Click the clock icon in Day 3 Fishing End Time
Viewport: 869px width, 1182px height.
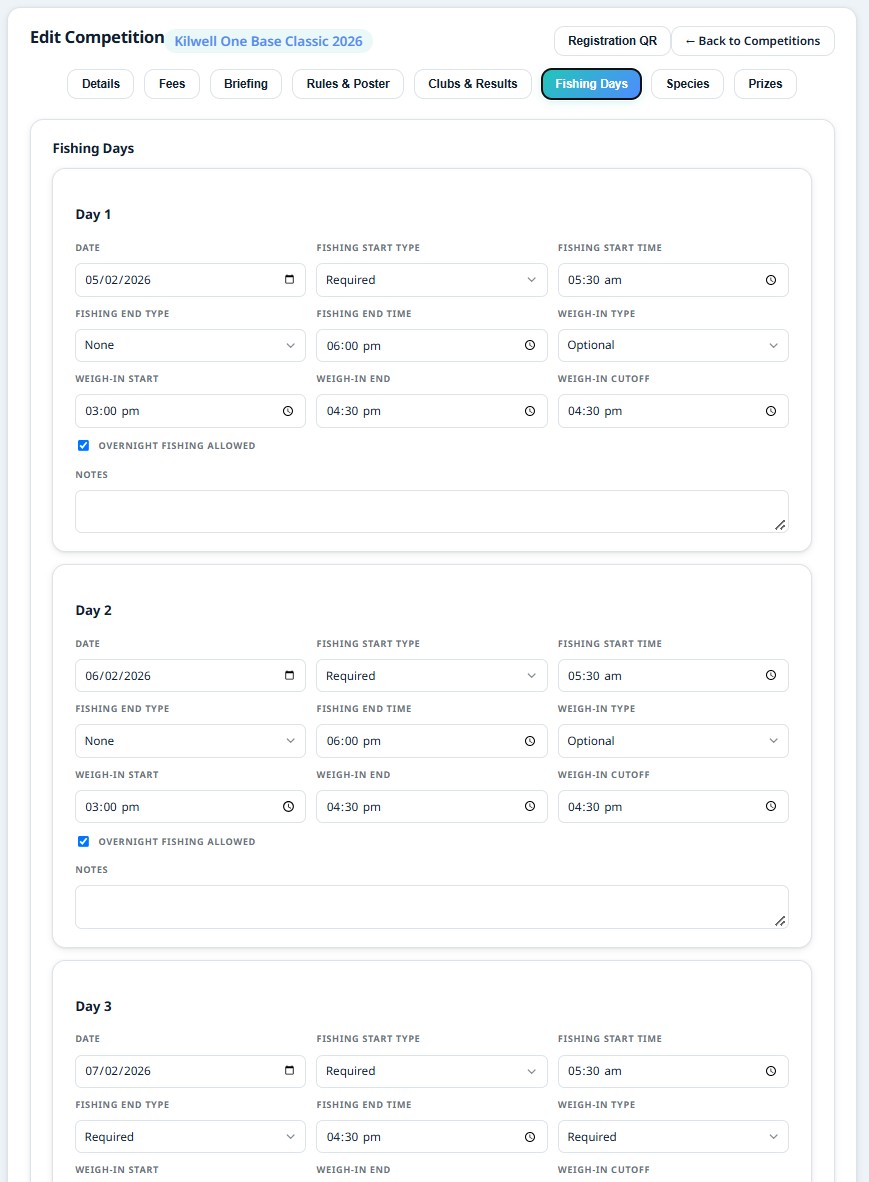[x=530, y=1137]
